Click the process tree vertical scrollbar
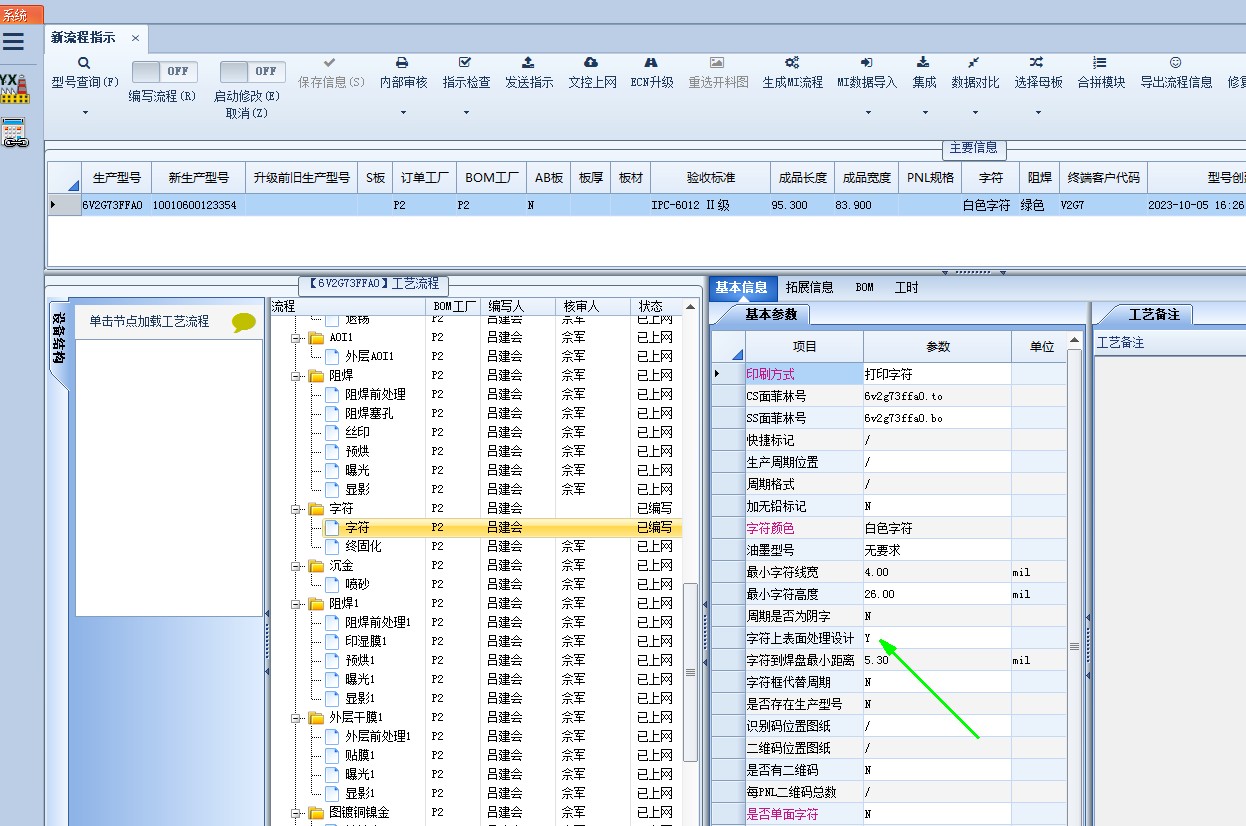The width and height of the screenshot is (1246, 826). [690, 672]
